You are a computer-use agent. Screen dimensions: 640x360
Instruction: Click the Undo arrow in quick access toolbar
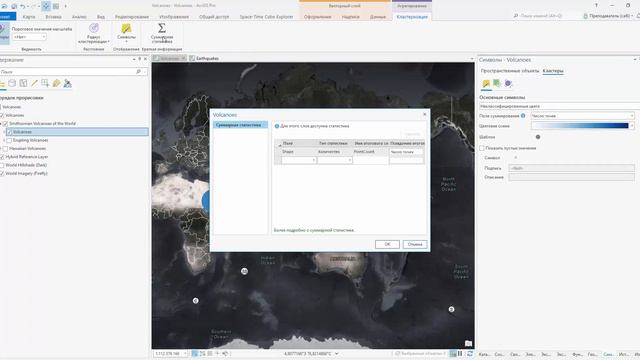click(x=23, y=6)
